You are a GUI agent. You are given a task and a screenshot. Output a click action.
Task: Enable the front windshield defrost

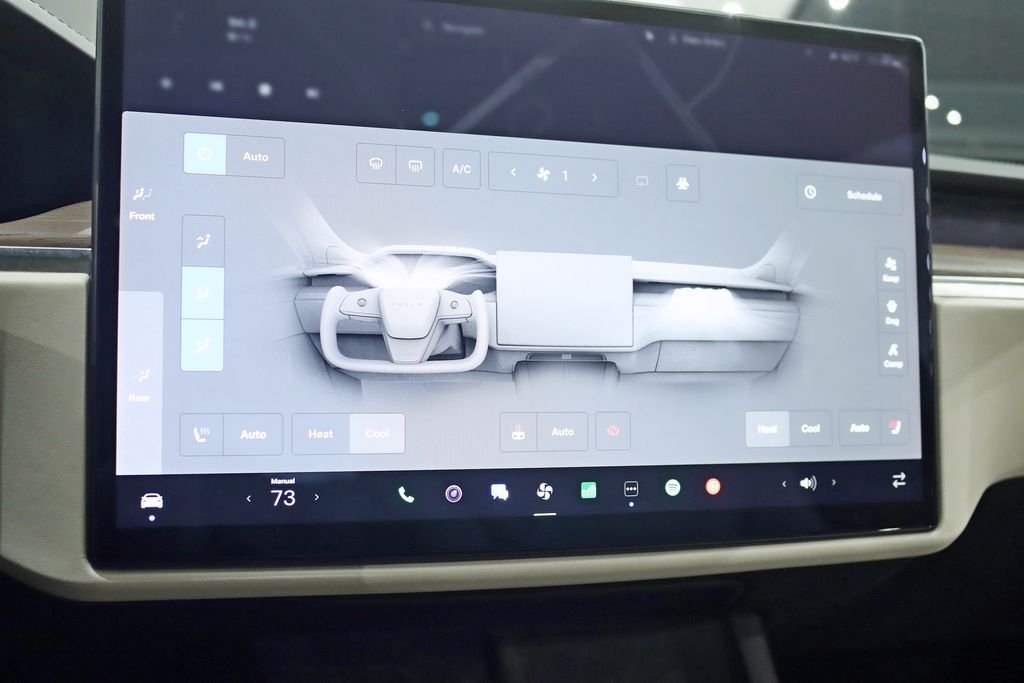376,165
